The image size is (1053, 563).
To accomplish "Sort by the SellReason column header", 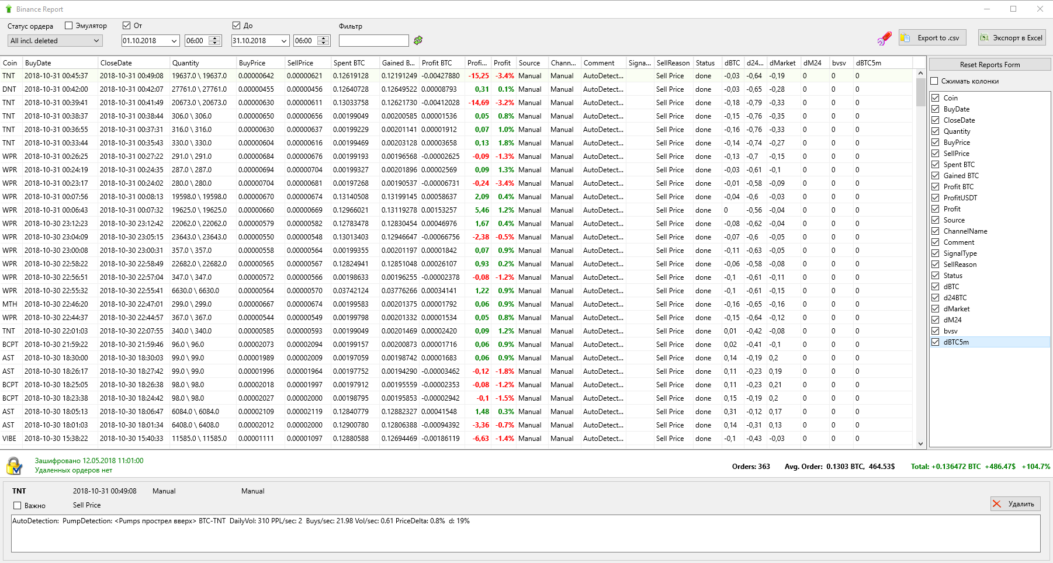I will (x=673, y=63).
